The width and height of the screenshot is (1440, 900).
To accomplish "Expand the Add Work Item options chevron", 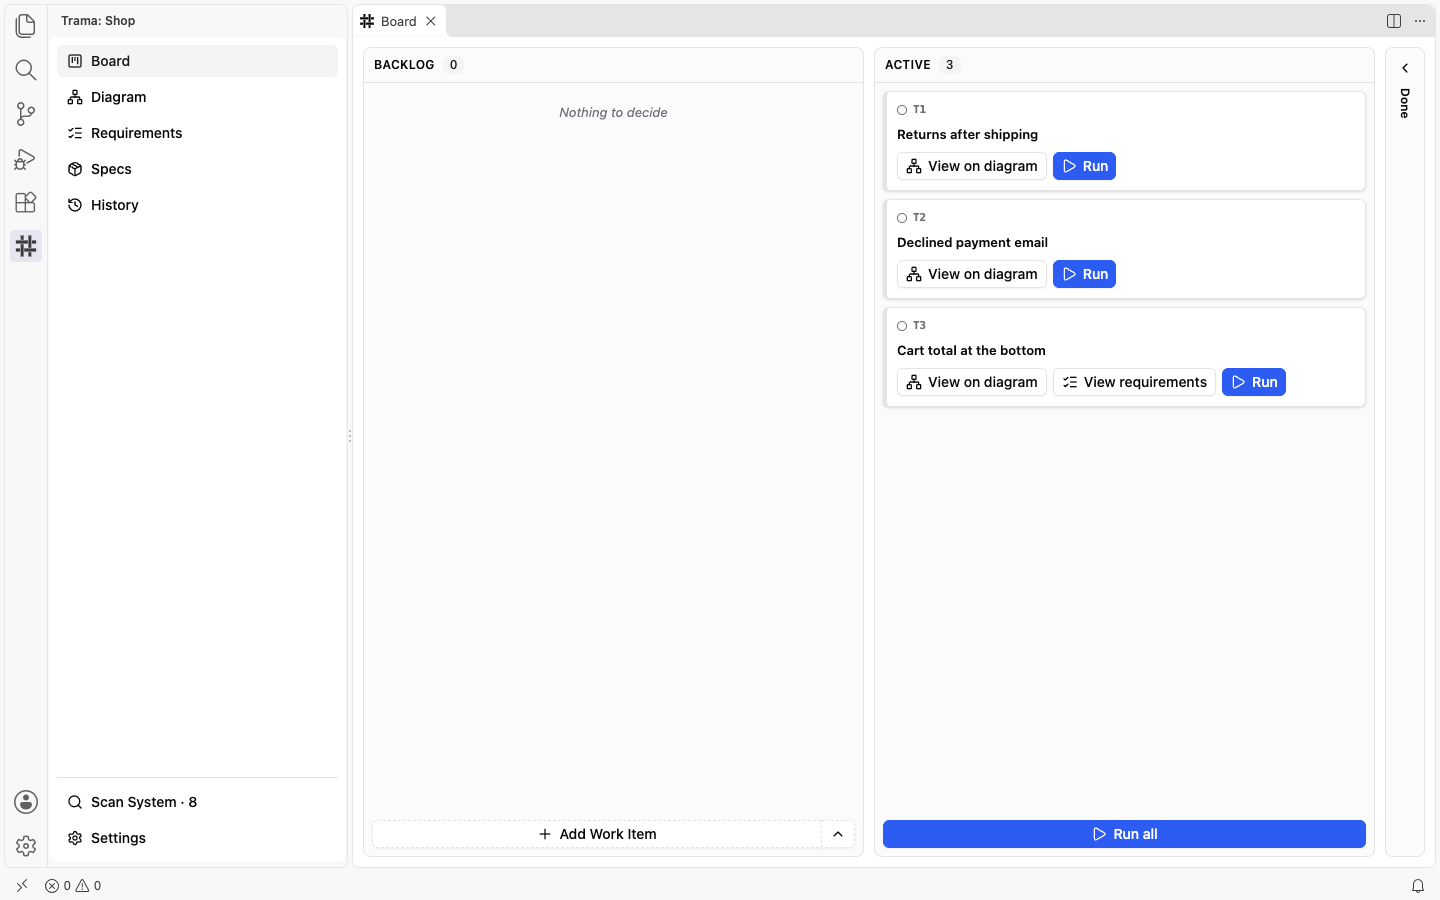I will [838, 834].
